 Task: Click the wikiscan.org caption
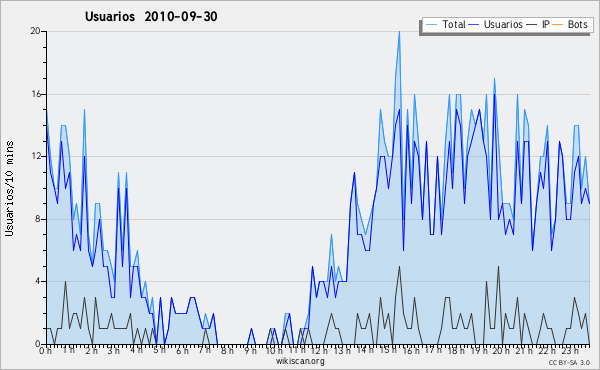pos(300,361)
